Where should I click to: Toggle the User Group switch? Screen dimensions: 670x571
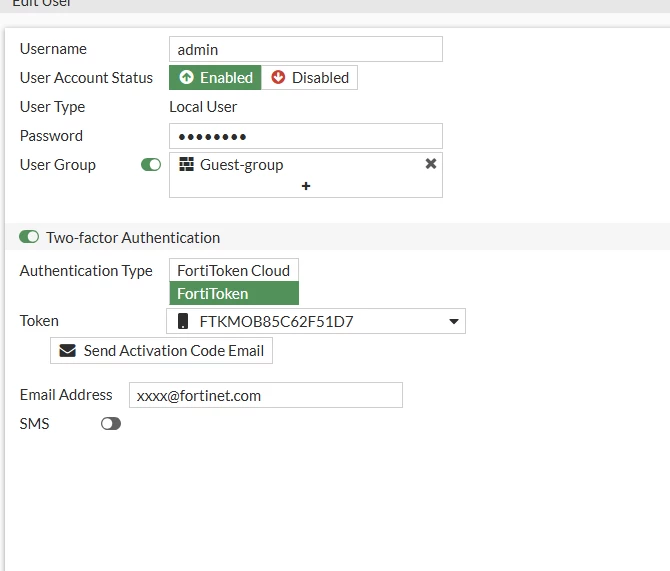151,165
